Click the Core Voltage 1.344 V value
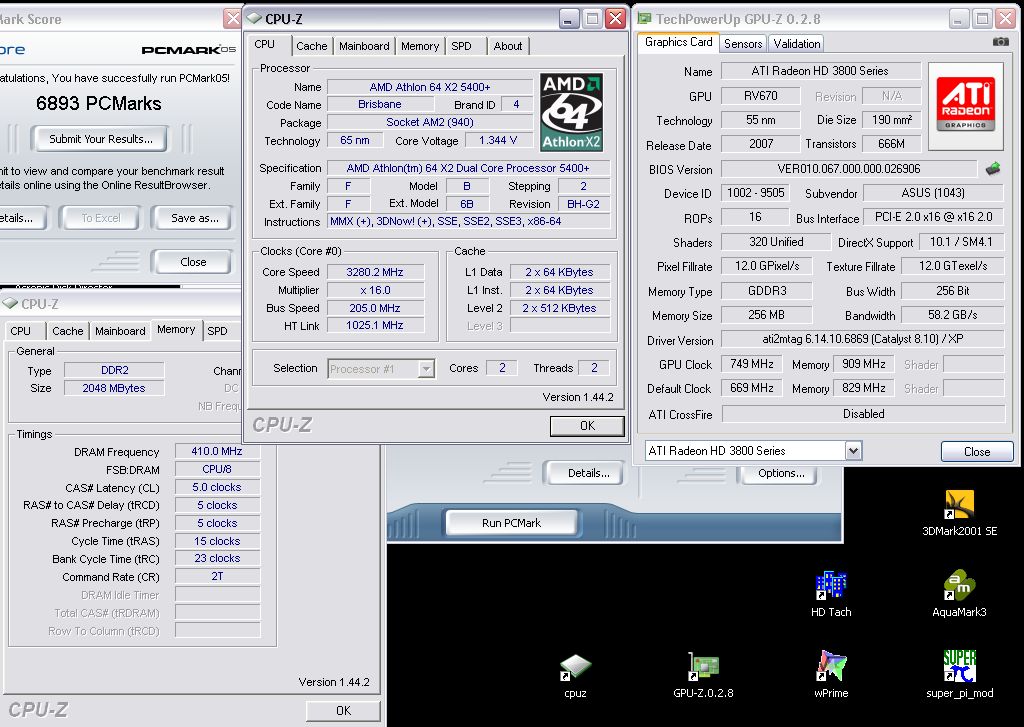 pos(498,140)
